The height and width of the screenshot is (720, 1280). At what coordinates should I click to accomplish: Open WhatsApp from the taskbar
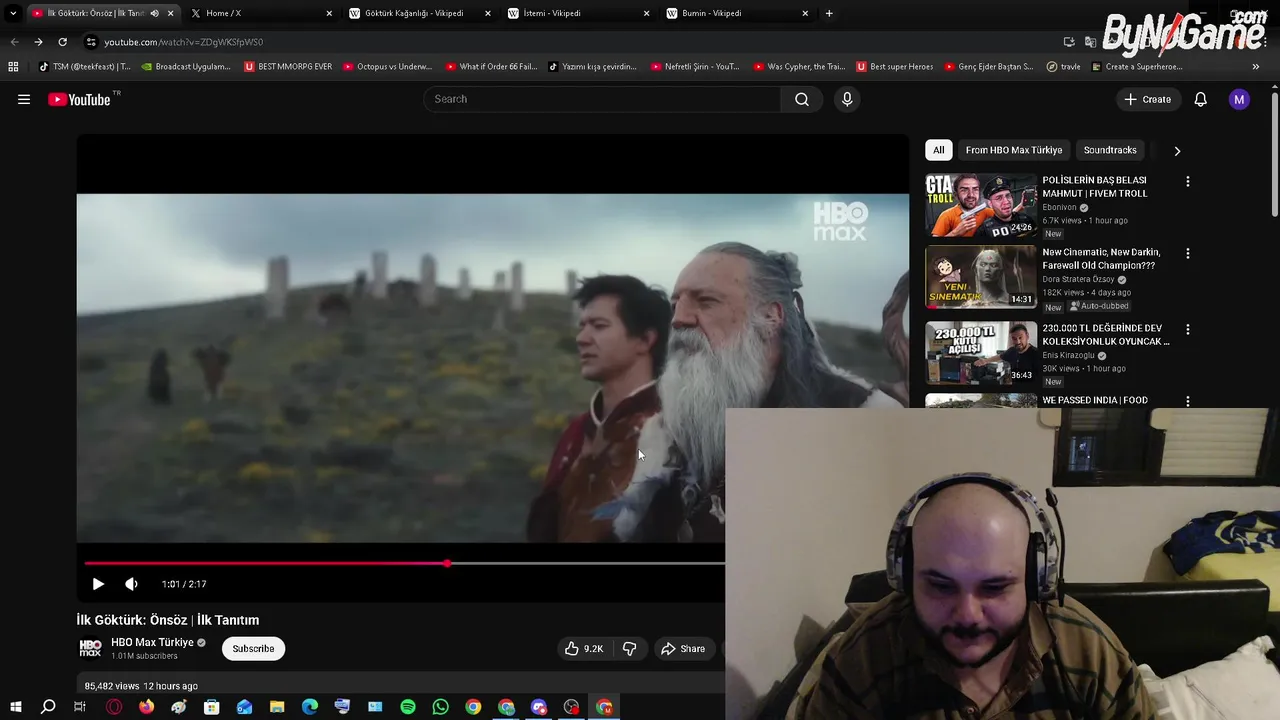(x=441, y=707)
